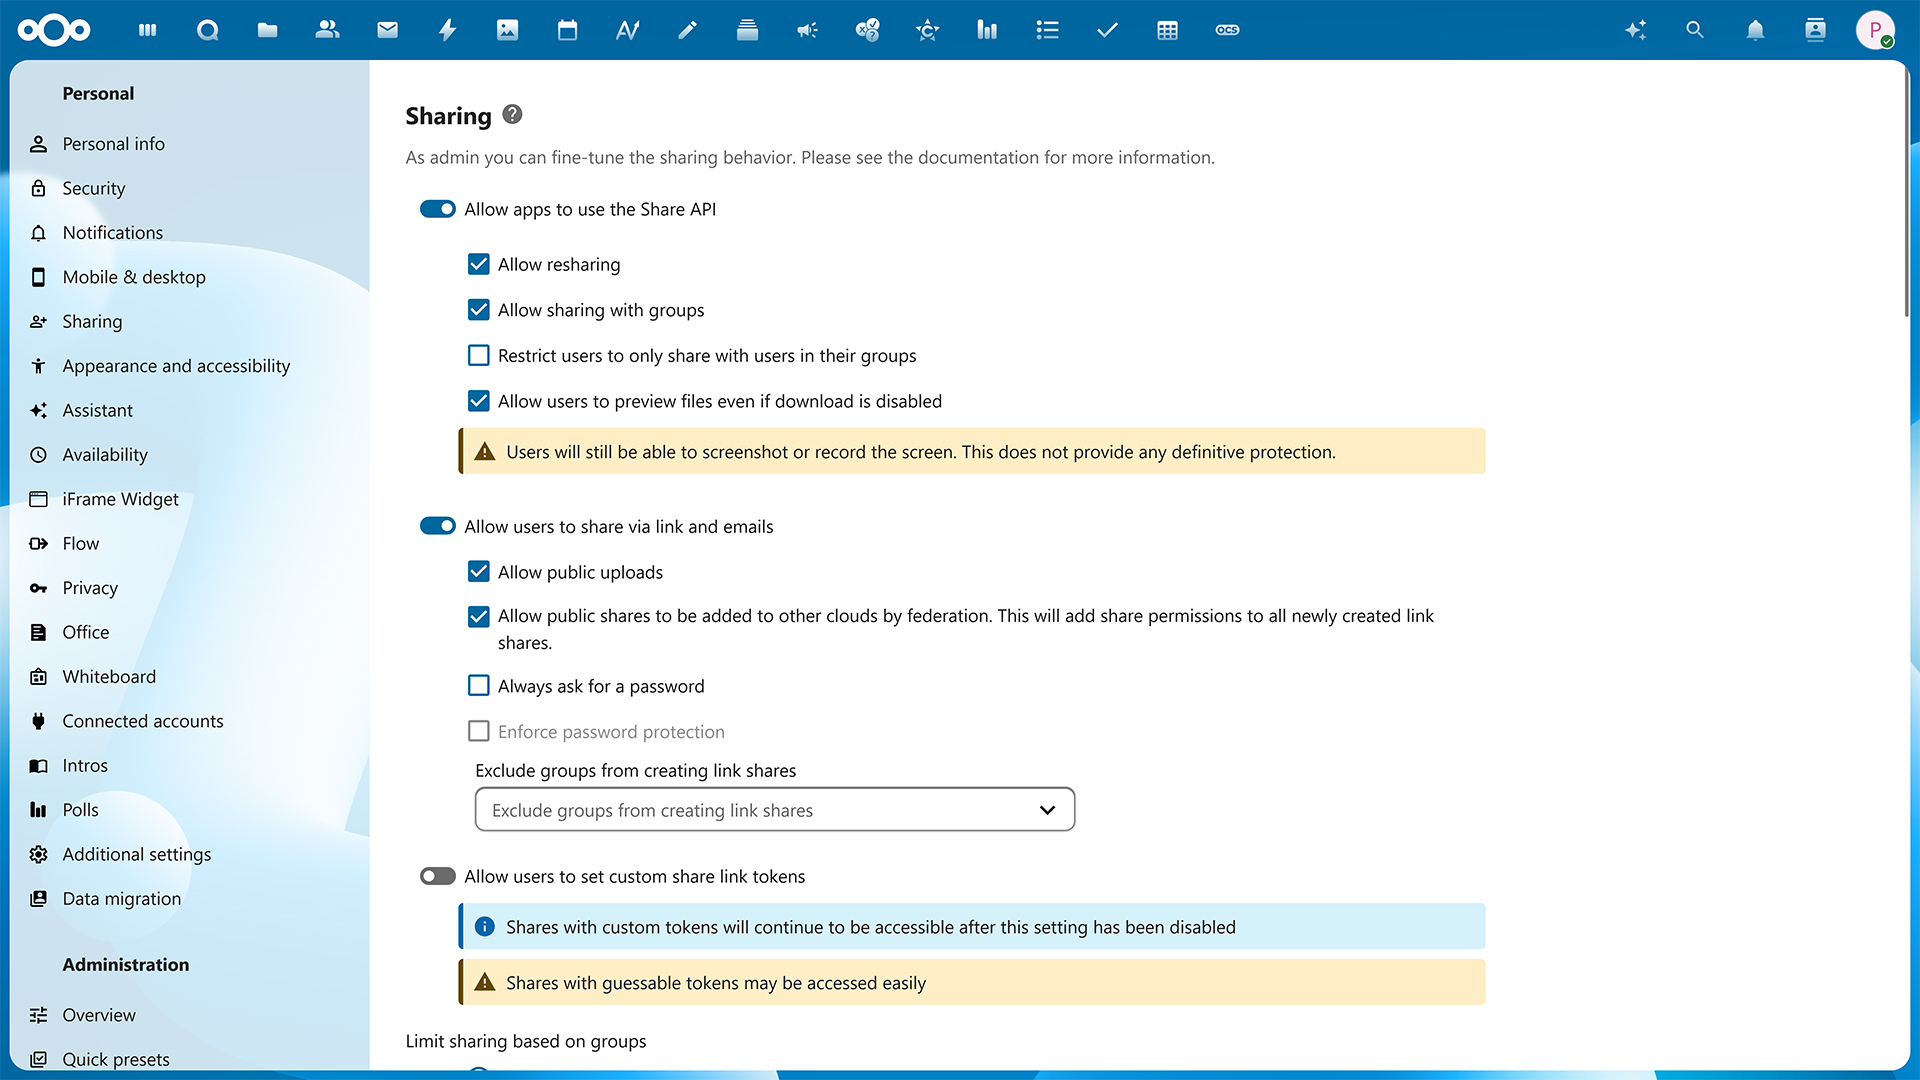The image size is (1920, 1080).
Task: Uncheck Allow resharing
Action: click(x=478, y=264)
